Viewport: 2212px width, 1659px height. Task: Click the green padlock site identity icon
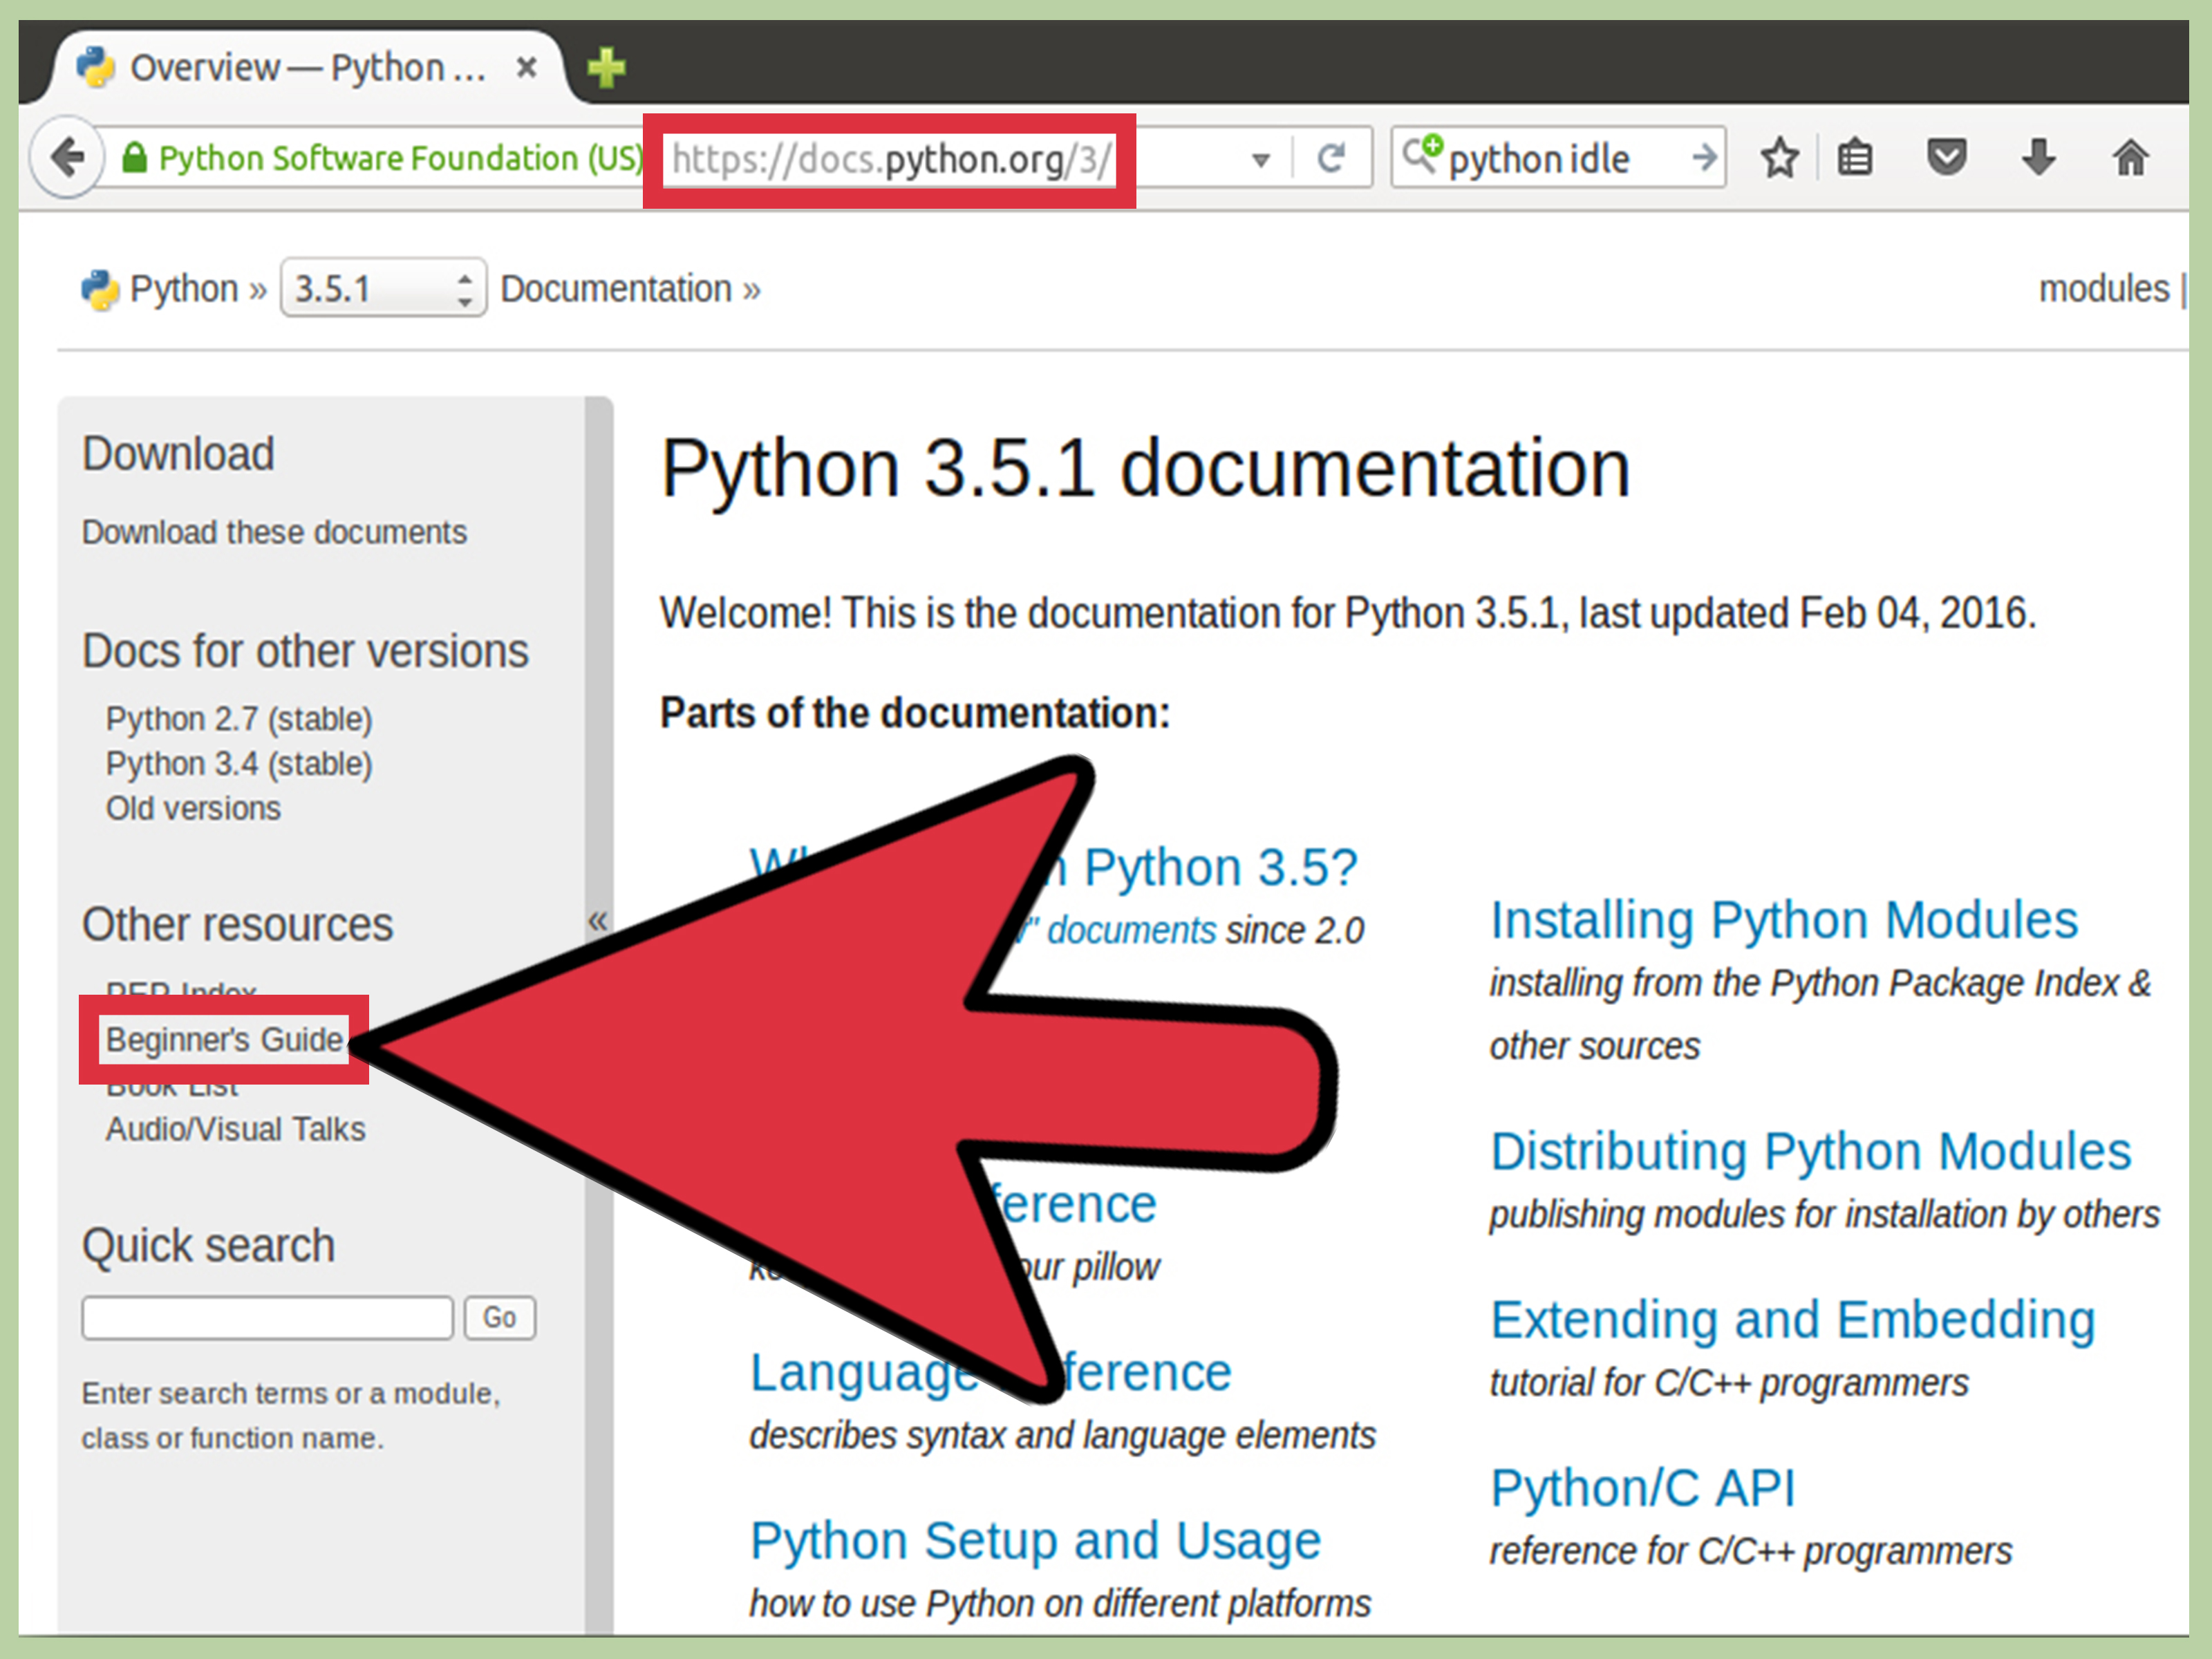(x=134, y=158)
